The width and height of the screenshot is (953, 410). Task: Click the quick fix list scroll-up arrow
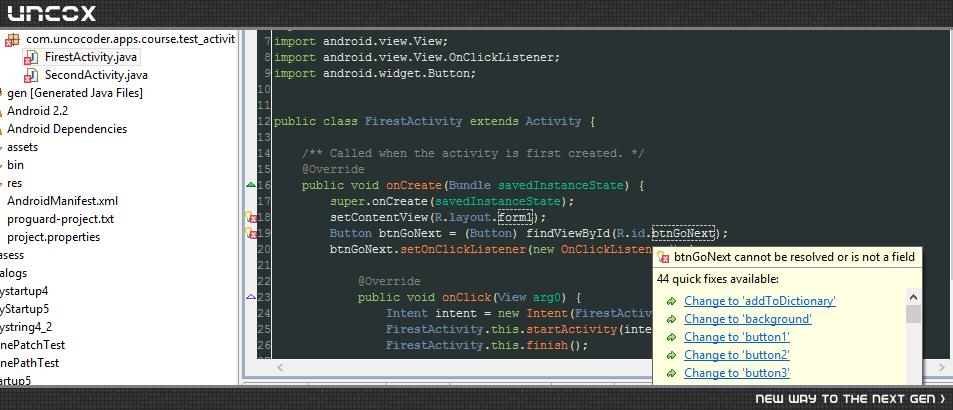click(913, 296)
